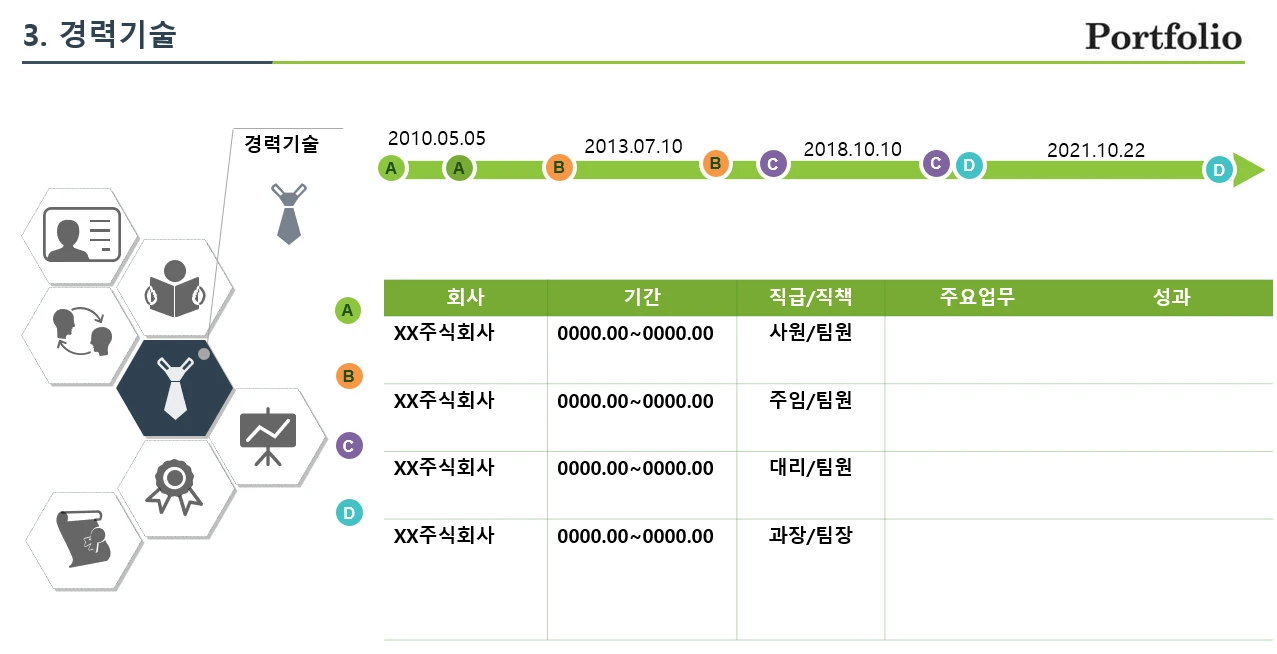Click the purple C circle beside the table

pos(348,446)
